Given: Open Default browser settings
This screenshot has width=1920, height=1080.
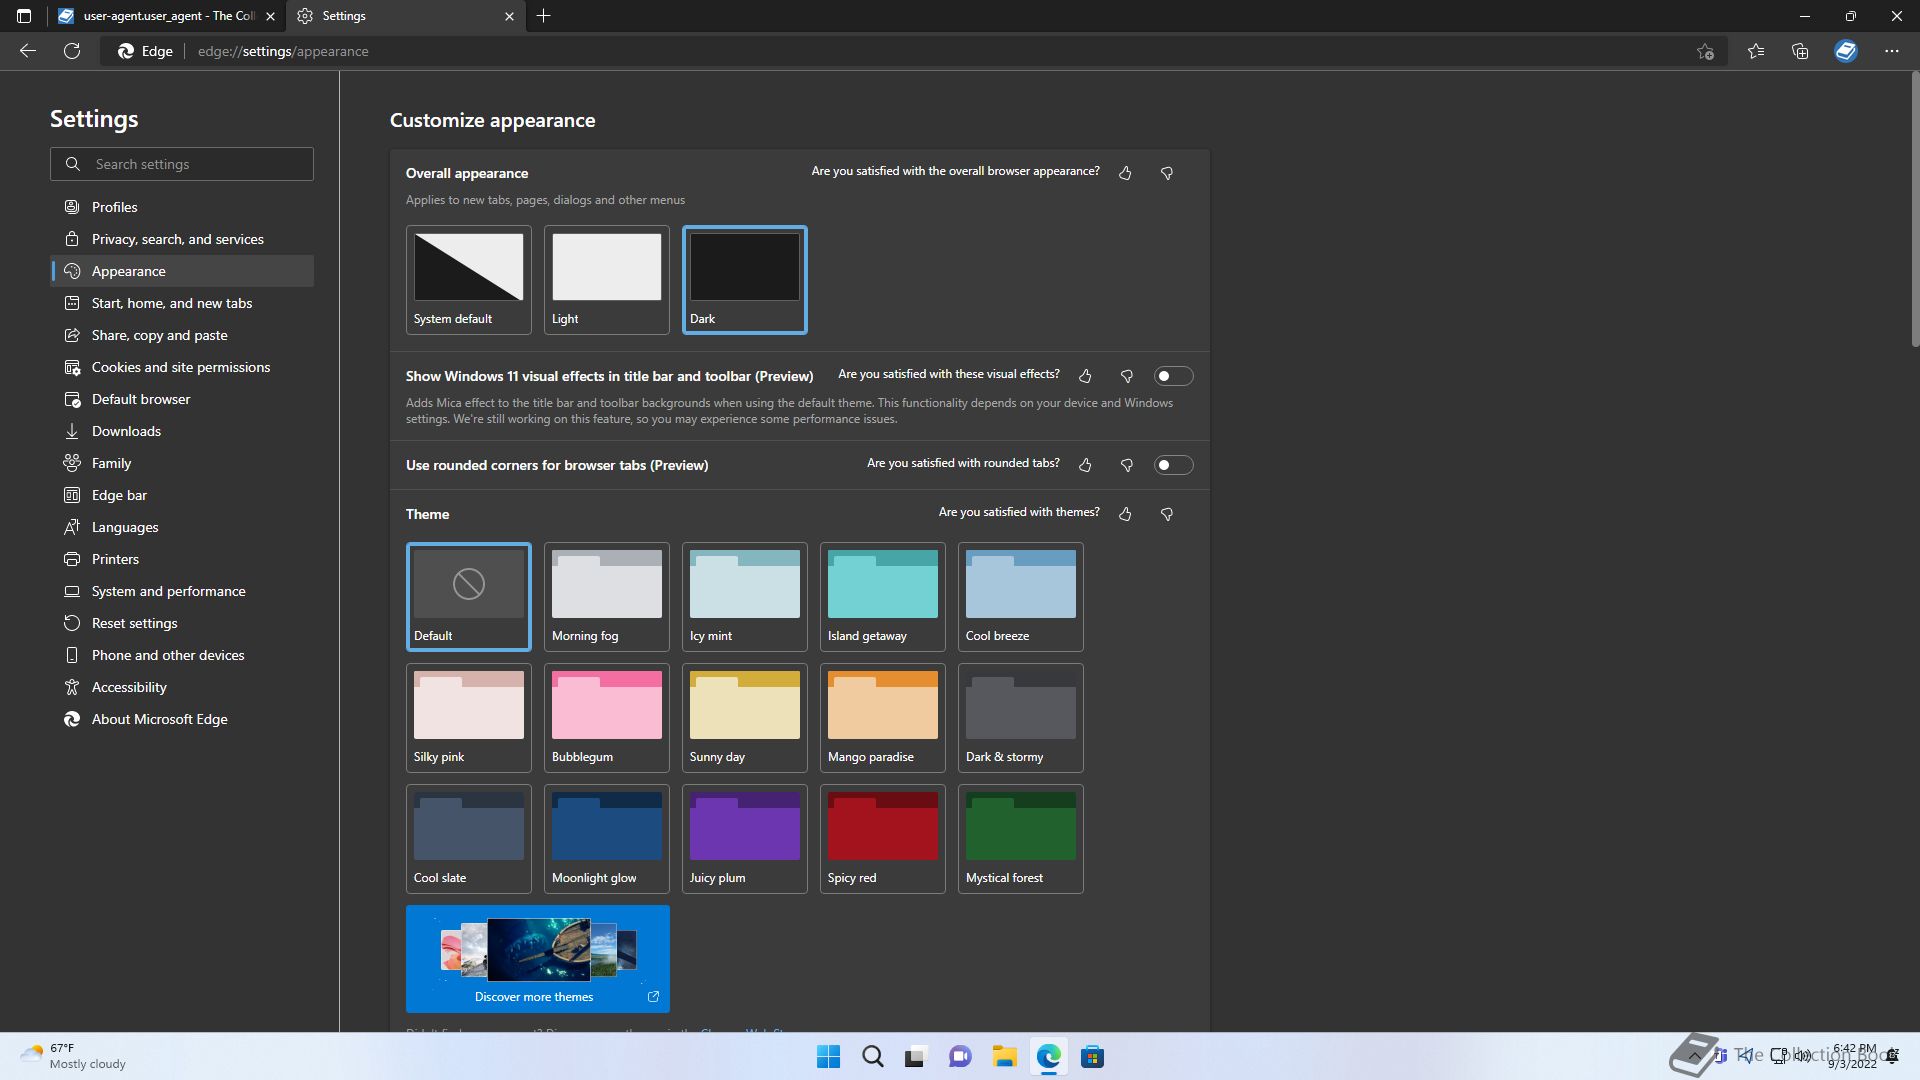Looking at the screenshot, I should coord(182,399).
